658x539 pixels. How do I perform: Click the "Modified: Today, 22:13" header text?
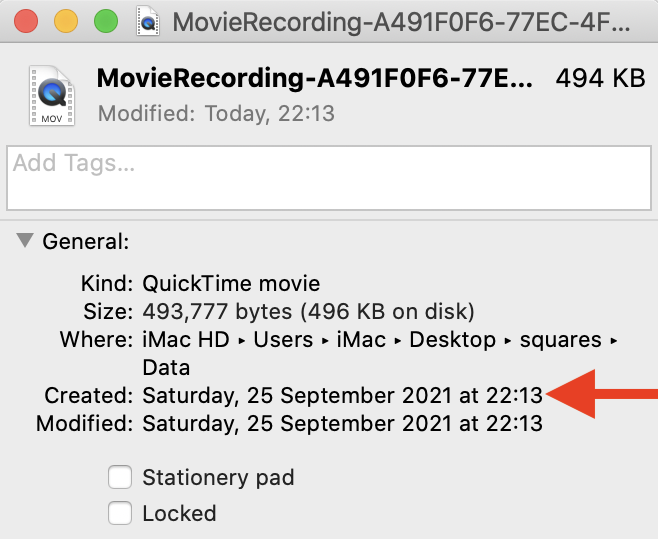point(216,114)
